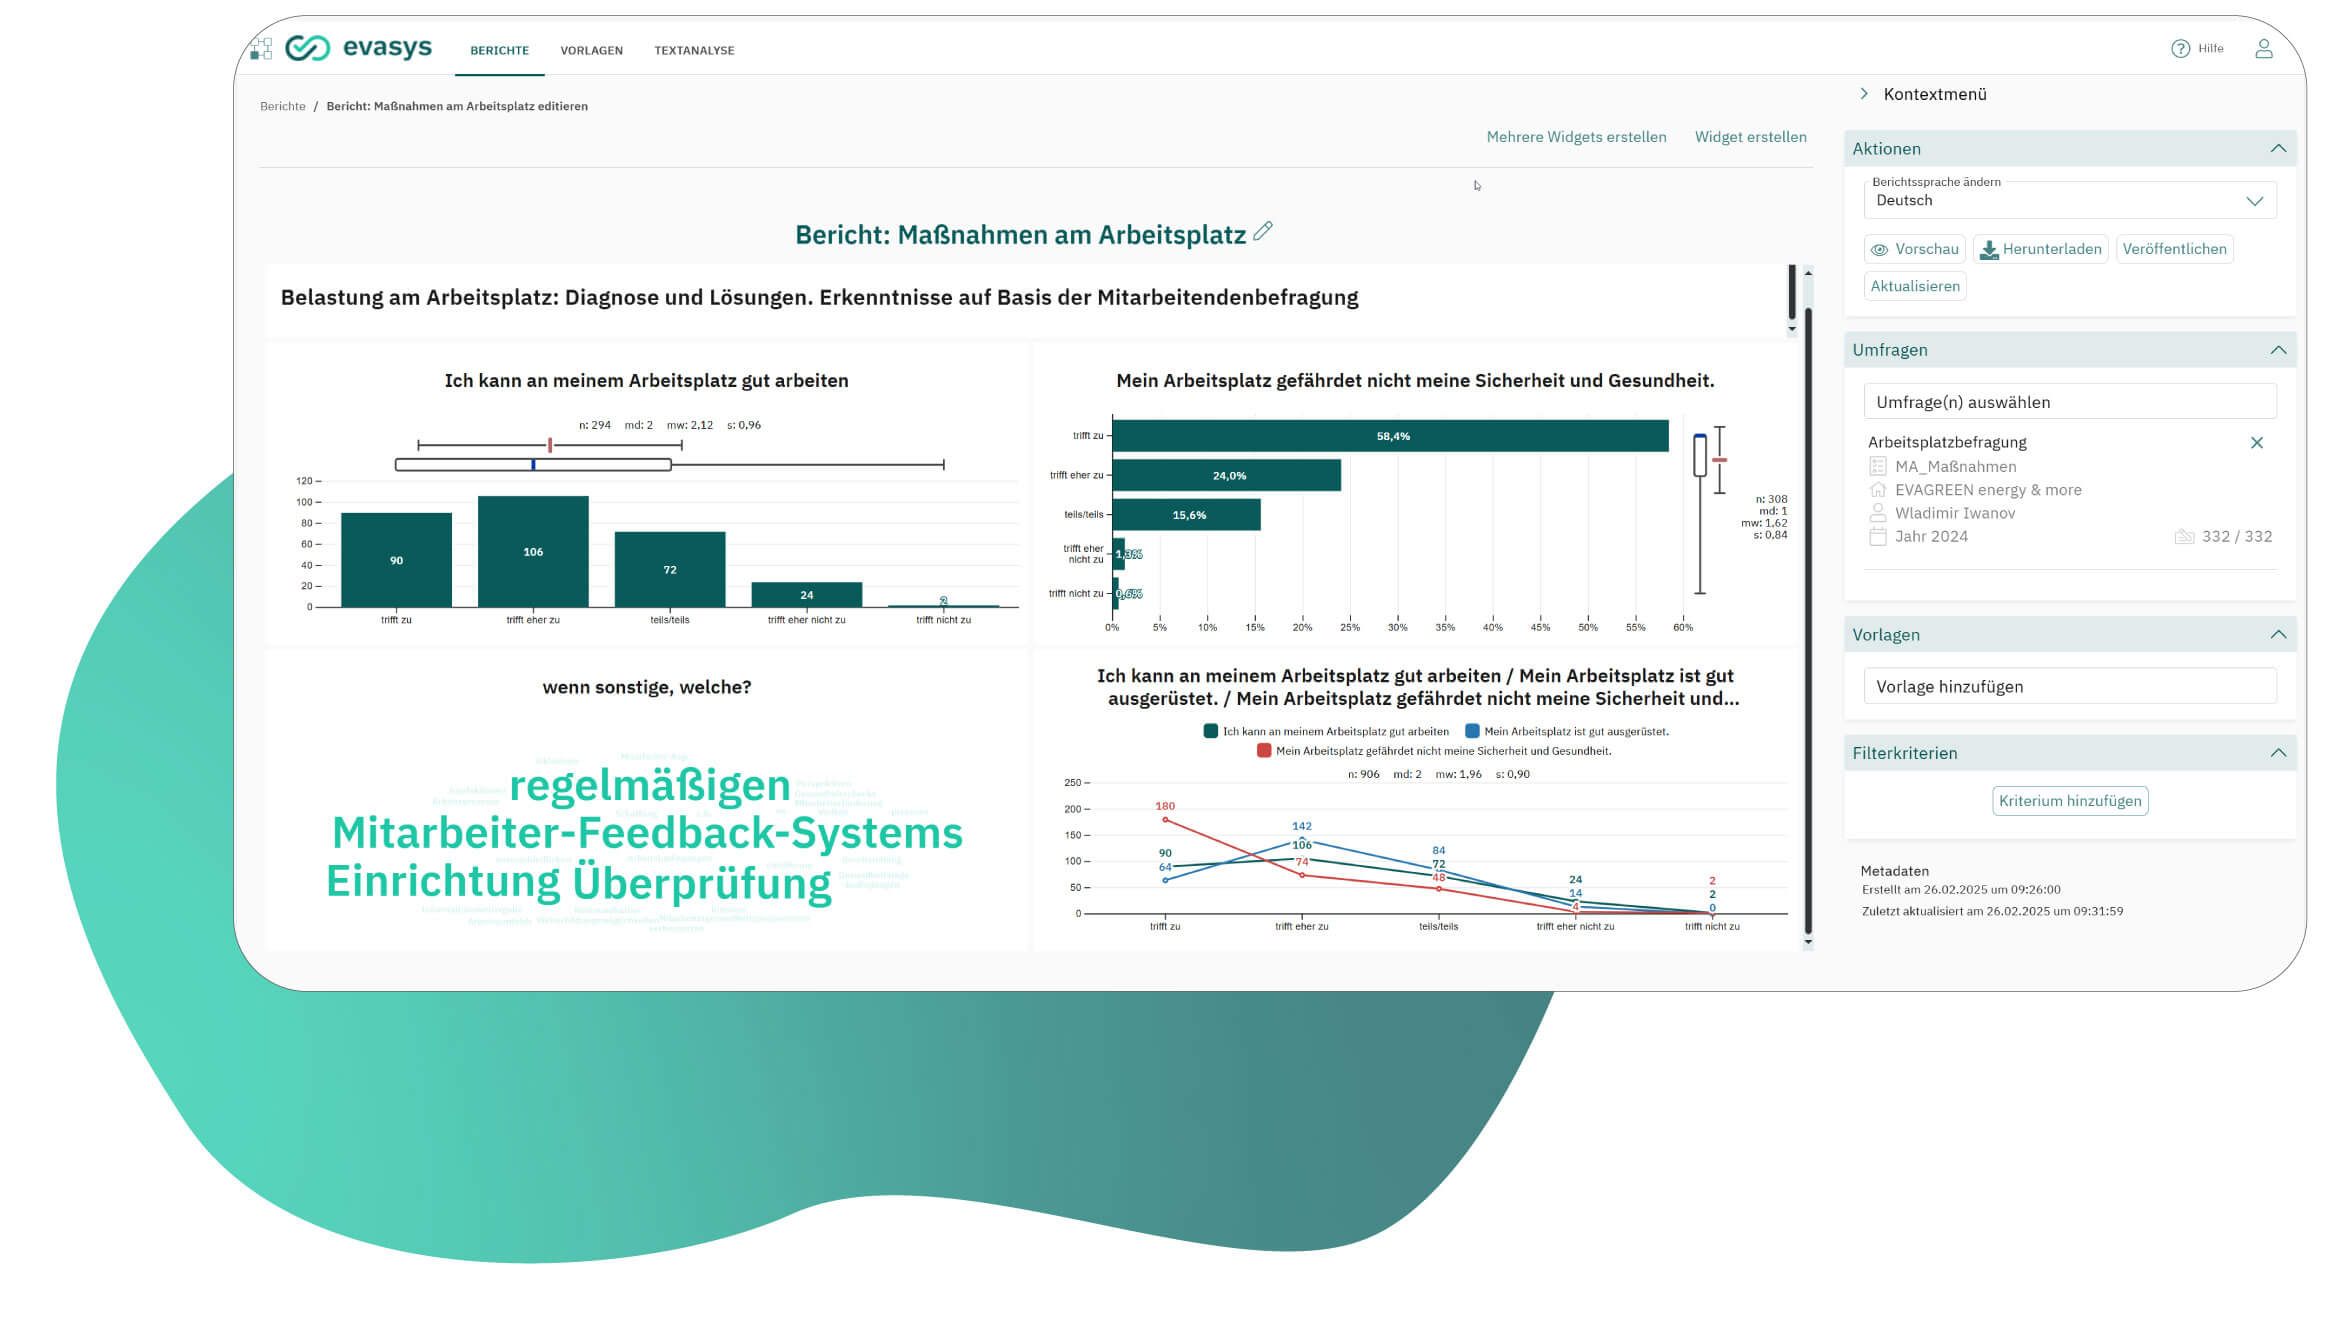Screen dimensions: 2336x1322
Task: Click the pencil icon to edit report title
Action: (x=1263, y=231)
